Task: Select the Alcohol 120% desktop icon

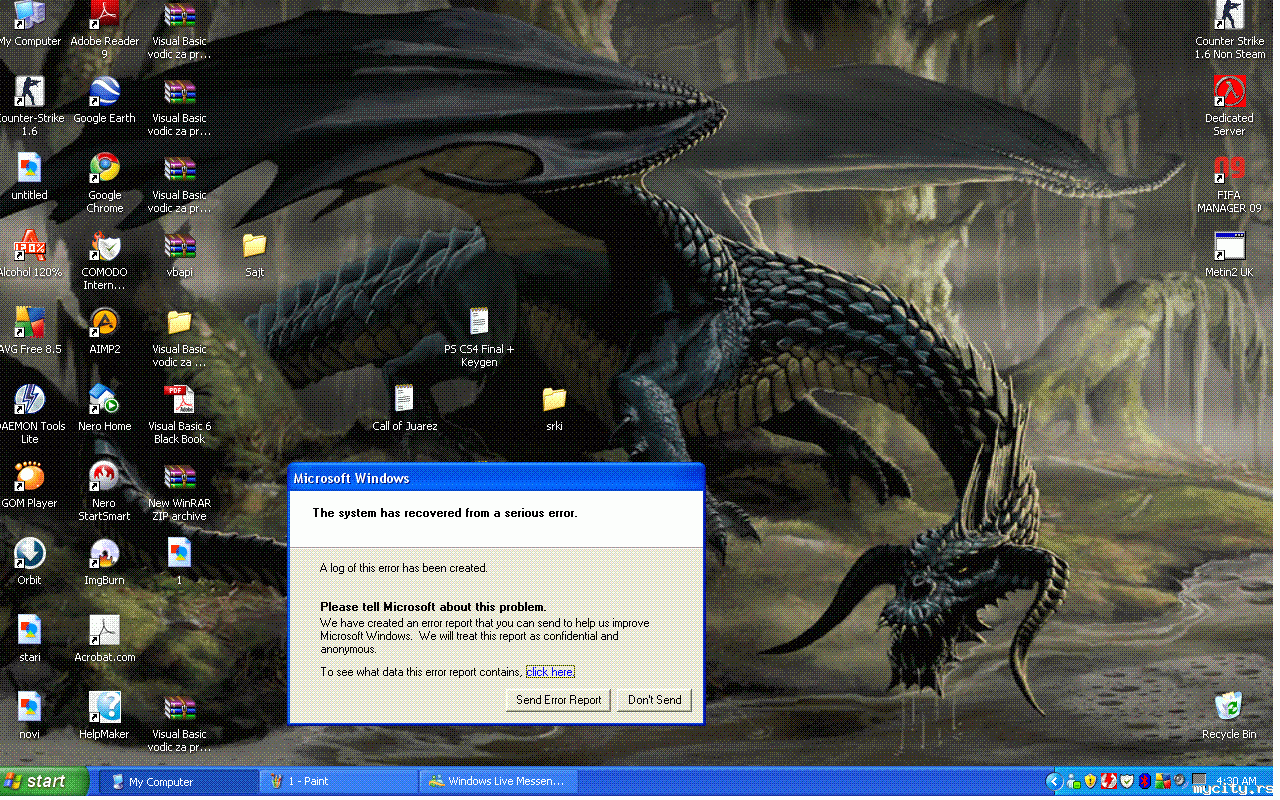Action: pyautogui.click(x=30, y=254)
